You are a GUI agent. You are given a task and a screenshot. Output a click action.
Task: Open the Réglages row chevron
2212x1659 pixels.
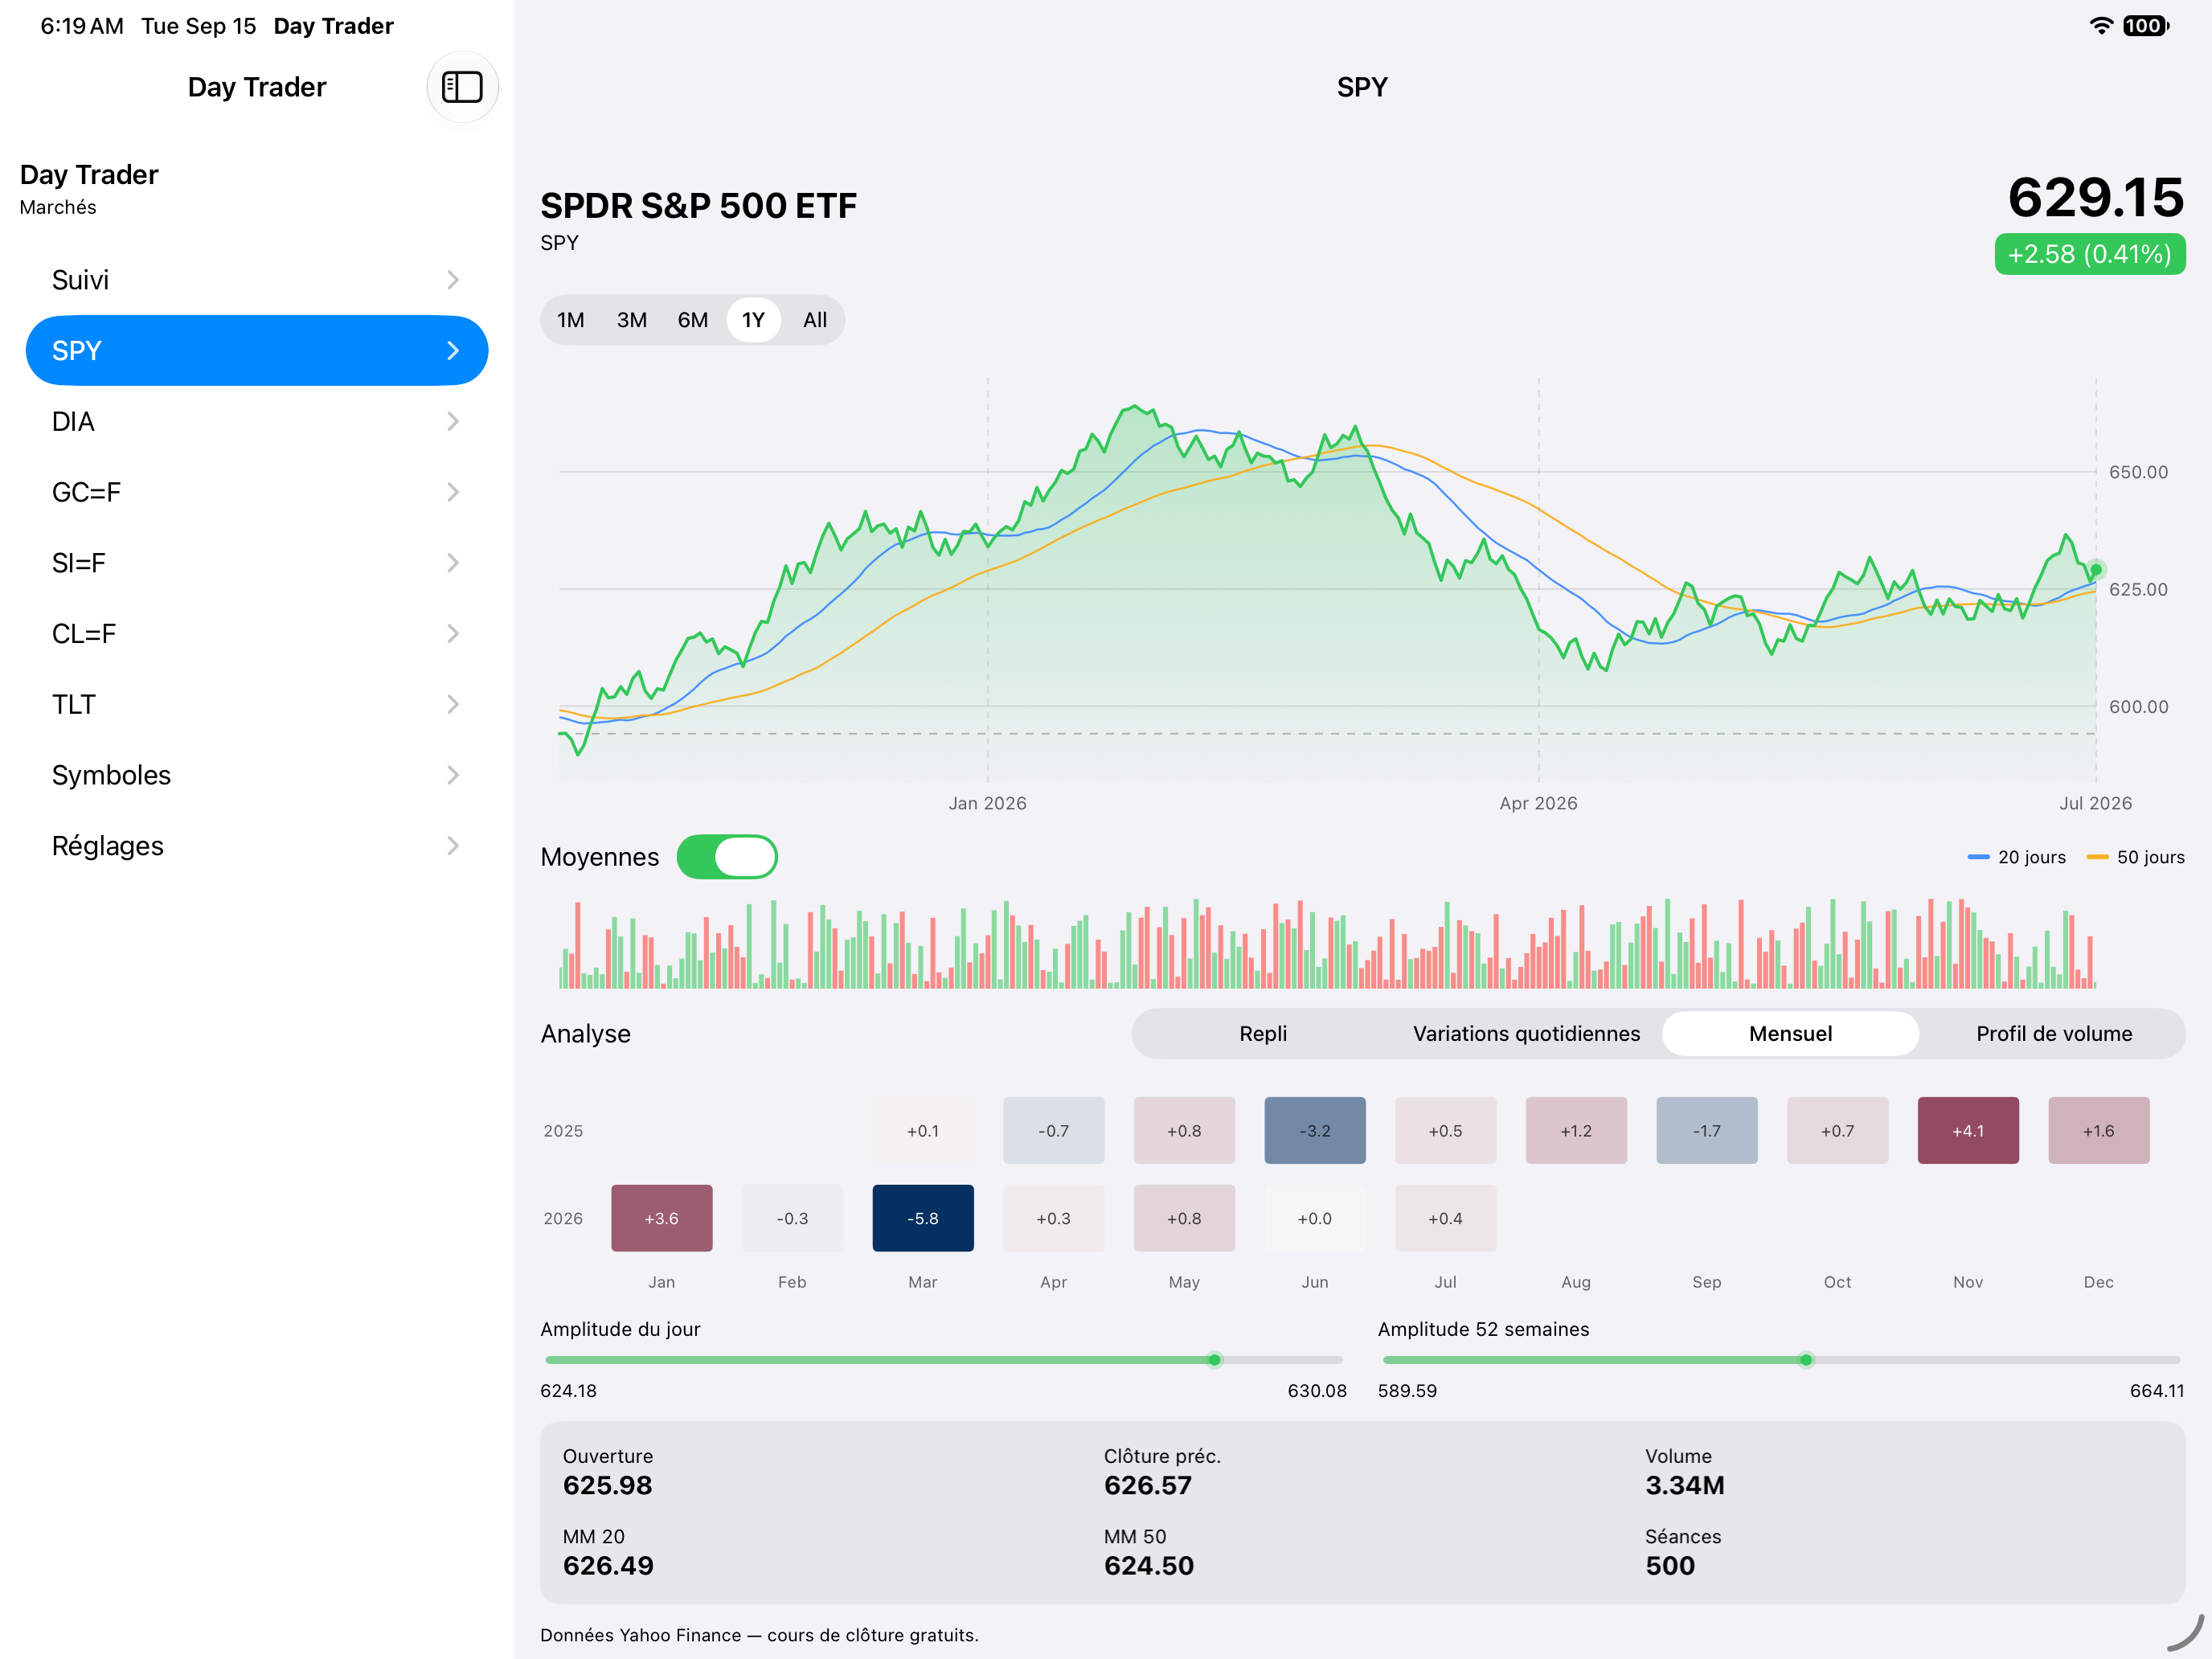pyautogui.click(x=453, y=846)
